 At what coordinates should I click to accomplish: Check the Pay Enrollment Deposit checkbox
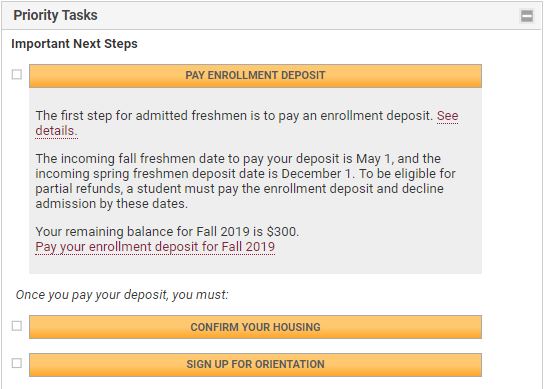tap(17, 74)
